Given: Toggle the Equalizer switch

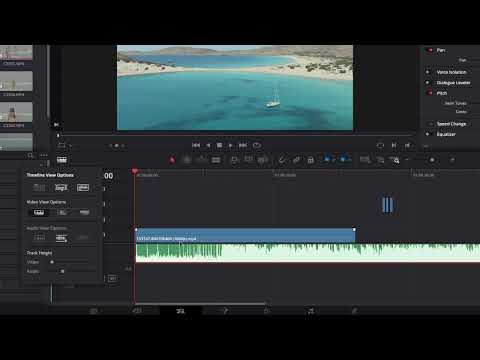Looking at the screenshot, I should pos(428,134).
